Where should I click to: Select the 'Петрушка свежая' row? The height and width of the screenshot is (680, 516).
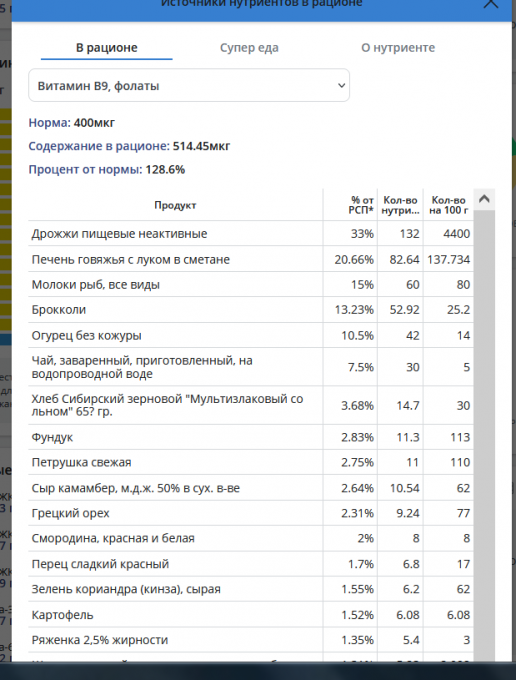click(251, 462)
